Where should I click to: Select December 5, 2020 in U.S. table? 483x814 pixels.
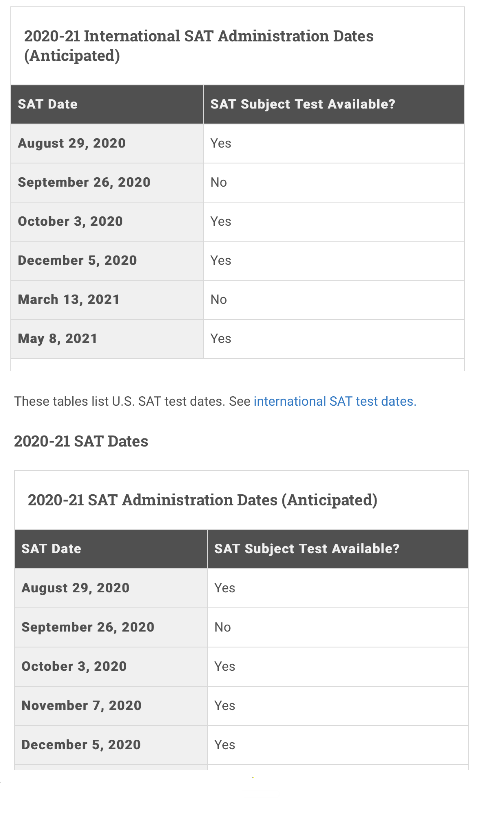(x=81, y=744)
